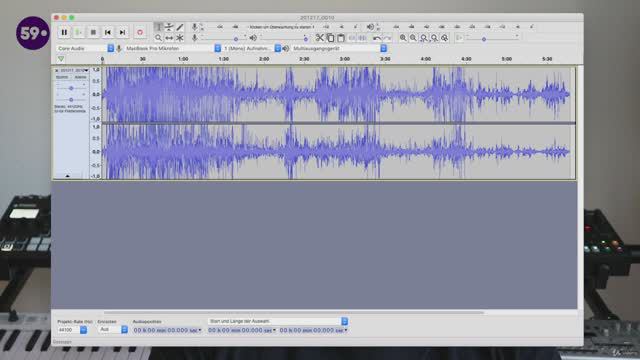The height and width of the screenshot is (360, 640).
Task: Click the Stop transport button
Action: [x=93, y=32]
